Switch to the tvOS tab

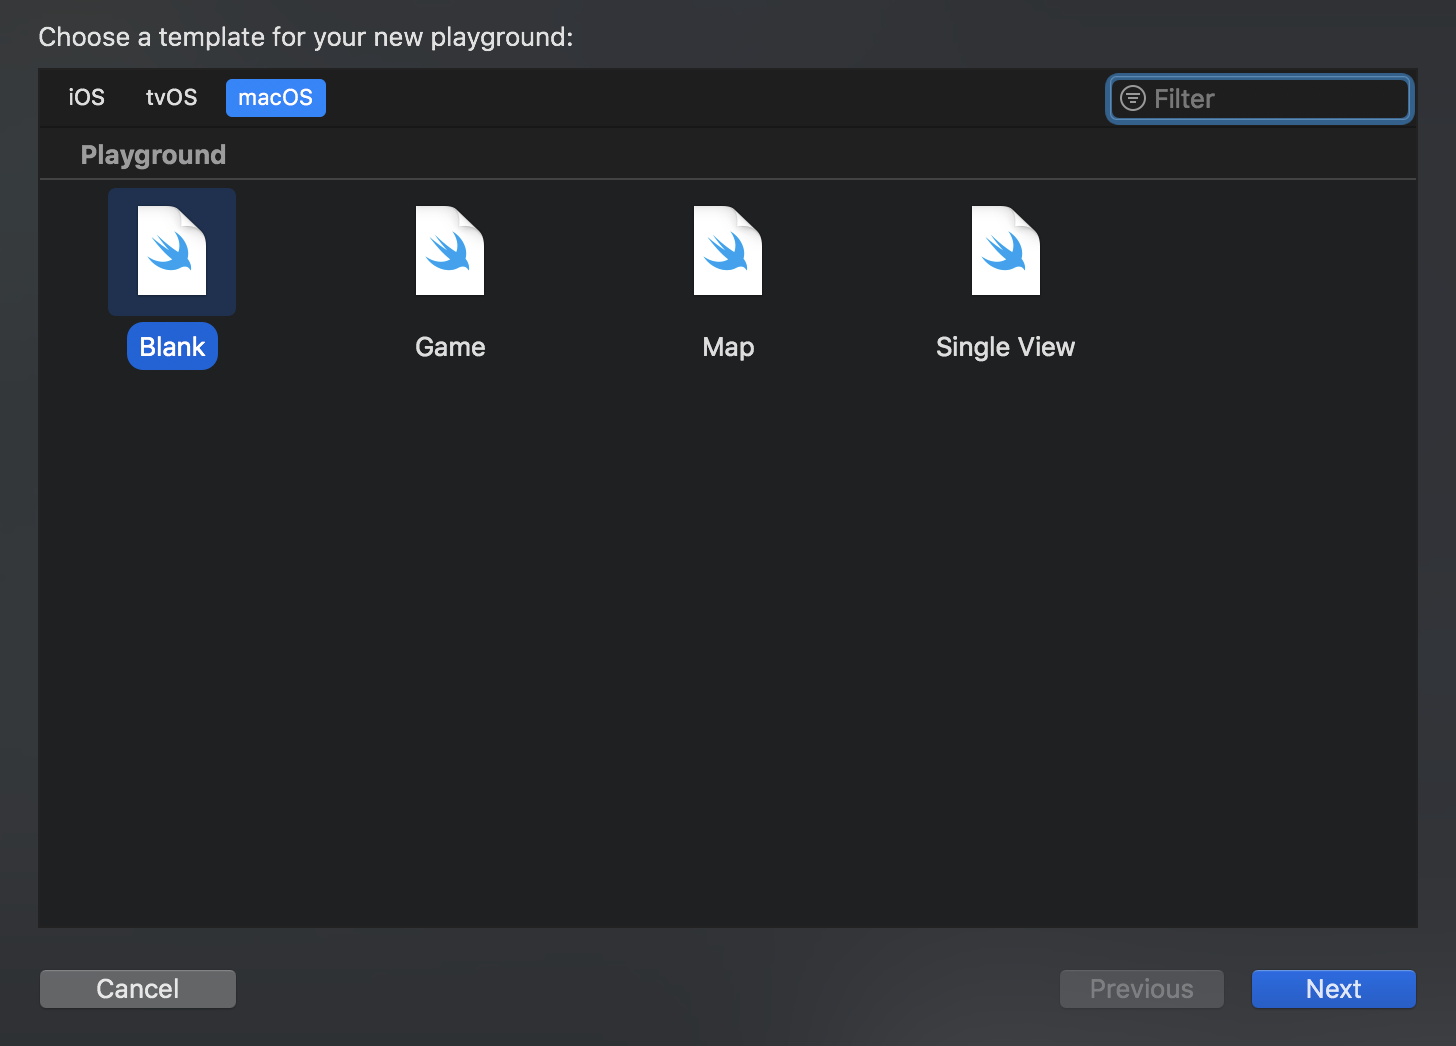[172, 98]
